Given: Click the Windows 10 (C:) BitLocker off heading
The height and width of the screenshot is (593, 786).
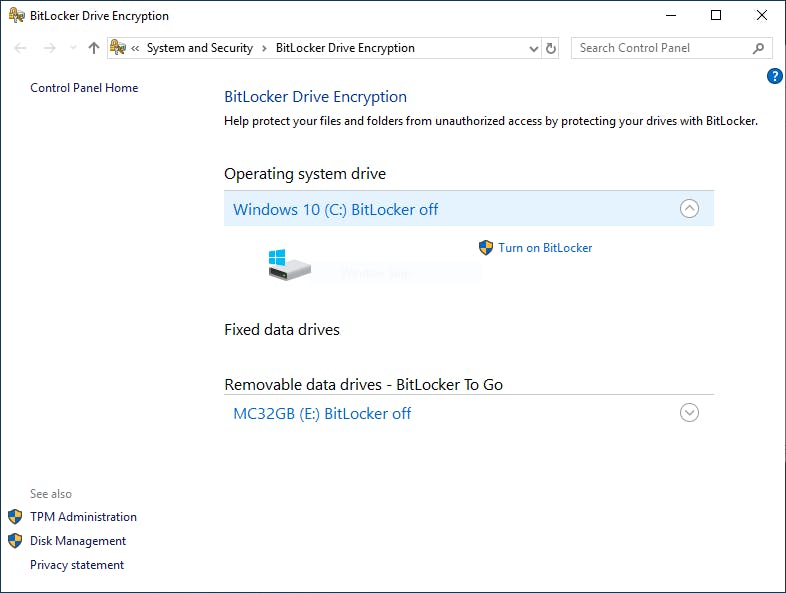Looking at the screenshot, I should coord(335,209).
